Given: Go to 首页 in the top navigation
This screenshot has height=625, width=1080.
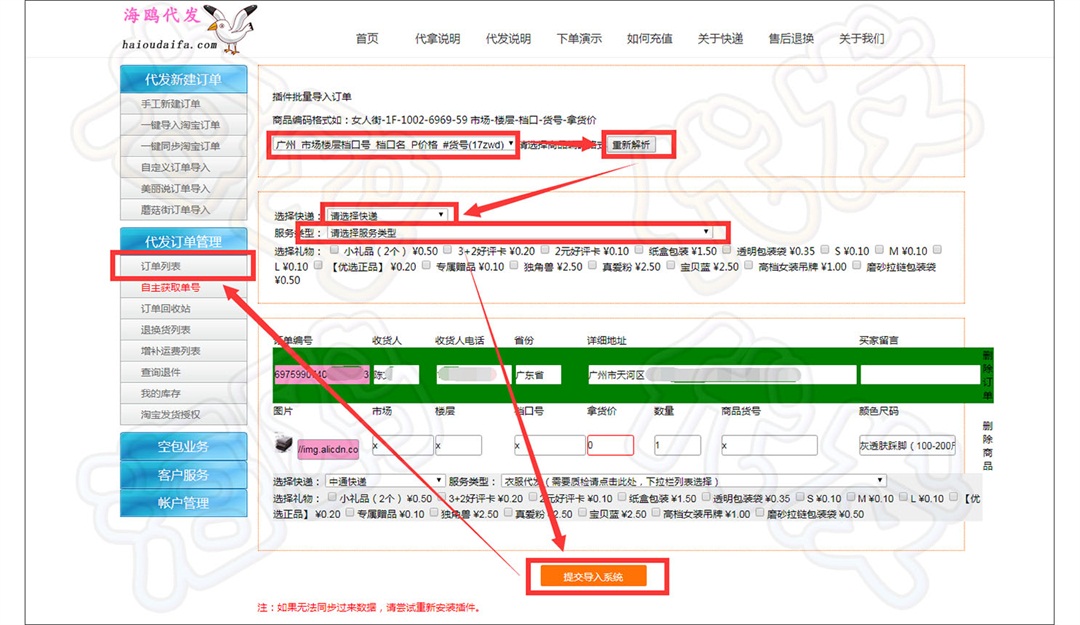Looking at the screenshot, I should coord(367,39).
